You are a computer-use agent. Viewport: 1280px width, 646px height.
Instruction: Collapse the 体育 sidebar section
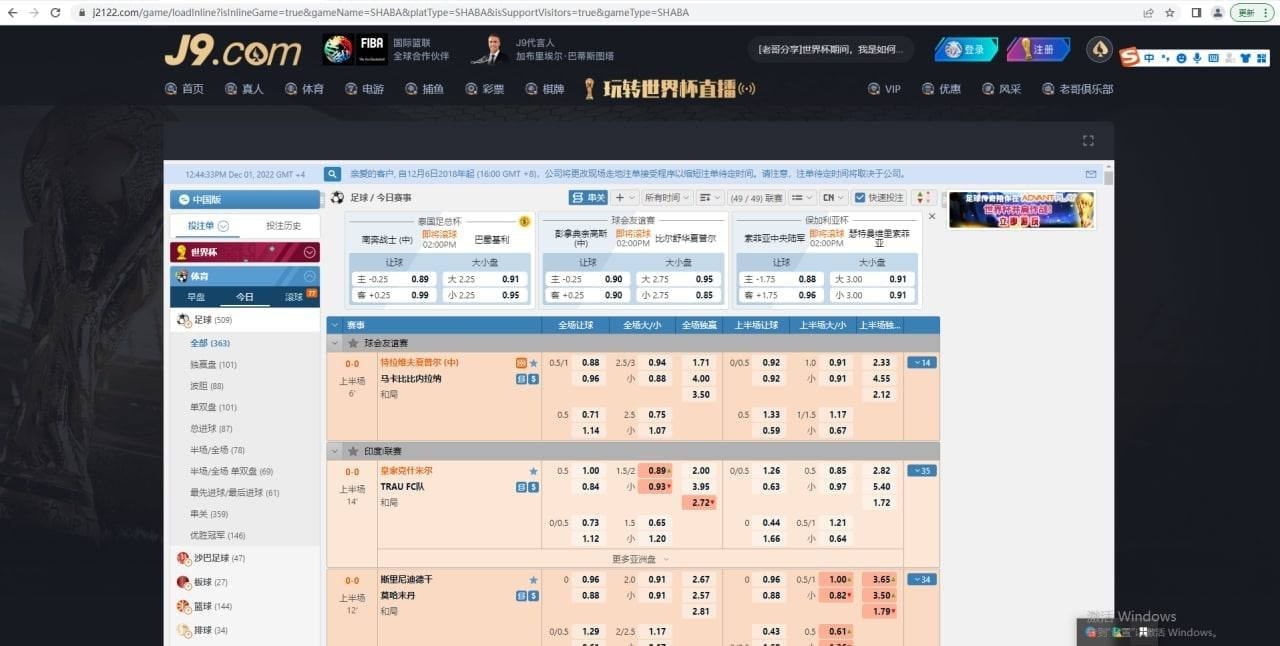[309, 276]
